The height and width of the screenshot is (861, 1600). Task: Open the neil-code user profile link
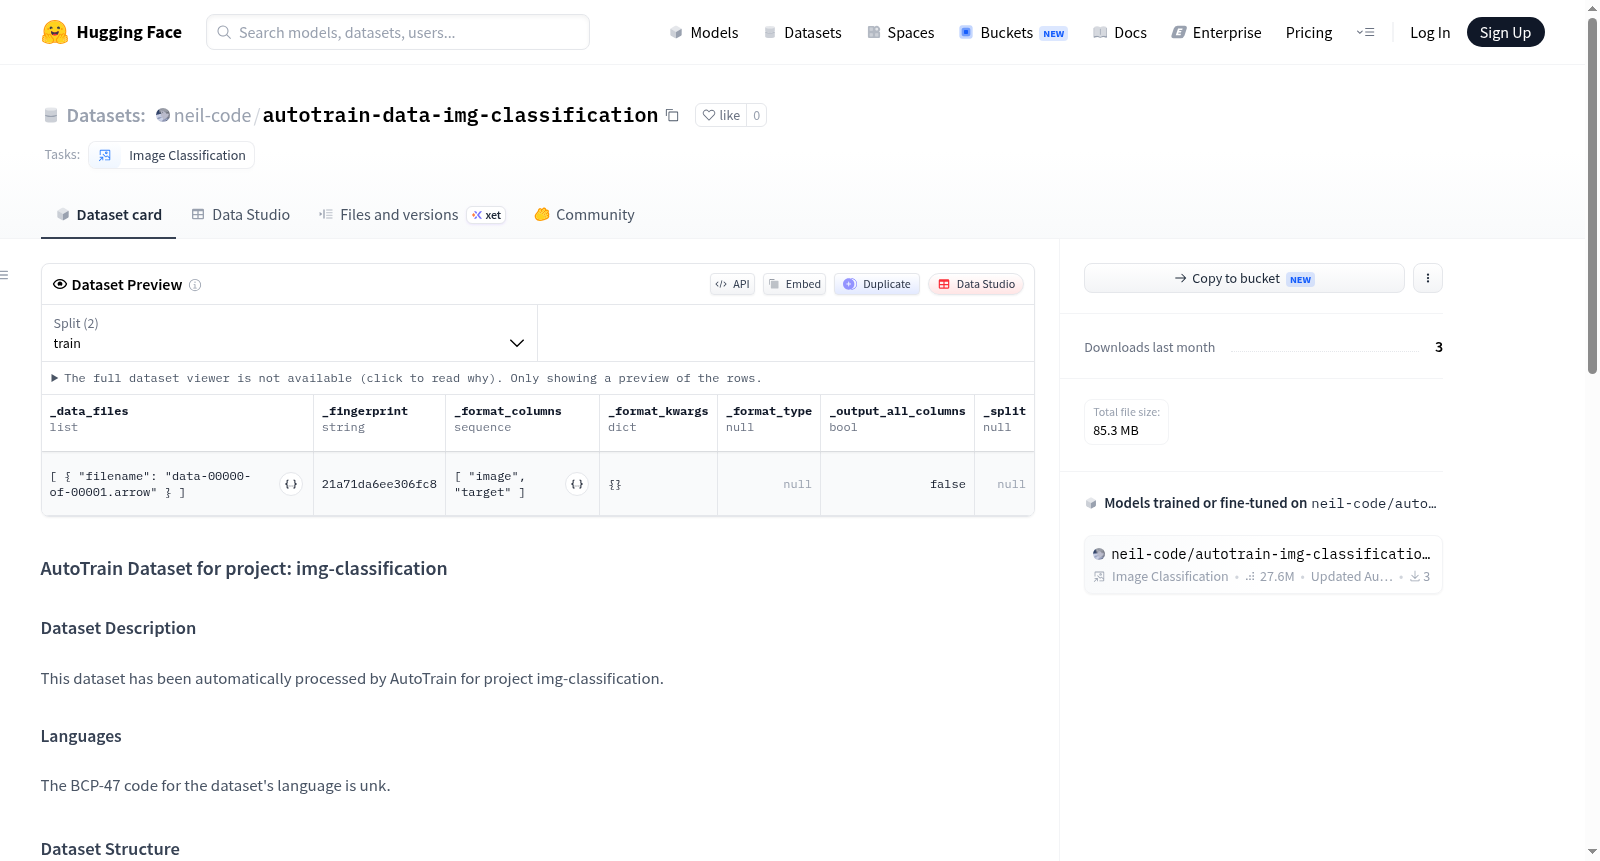pos(212,115)
